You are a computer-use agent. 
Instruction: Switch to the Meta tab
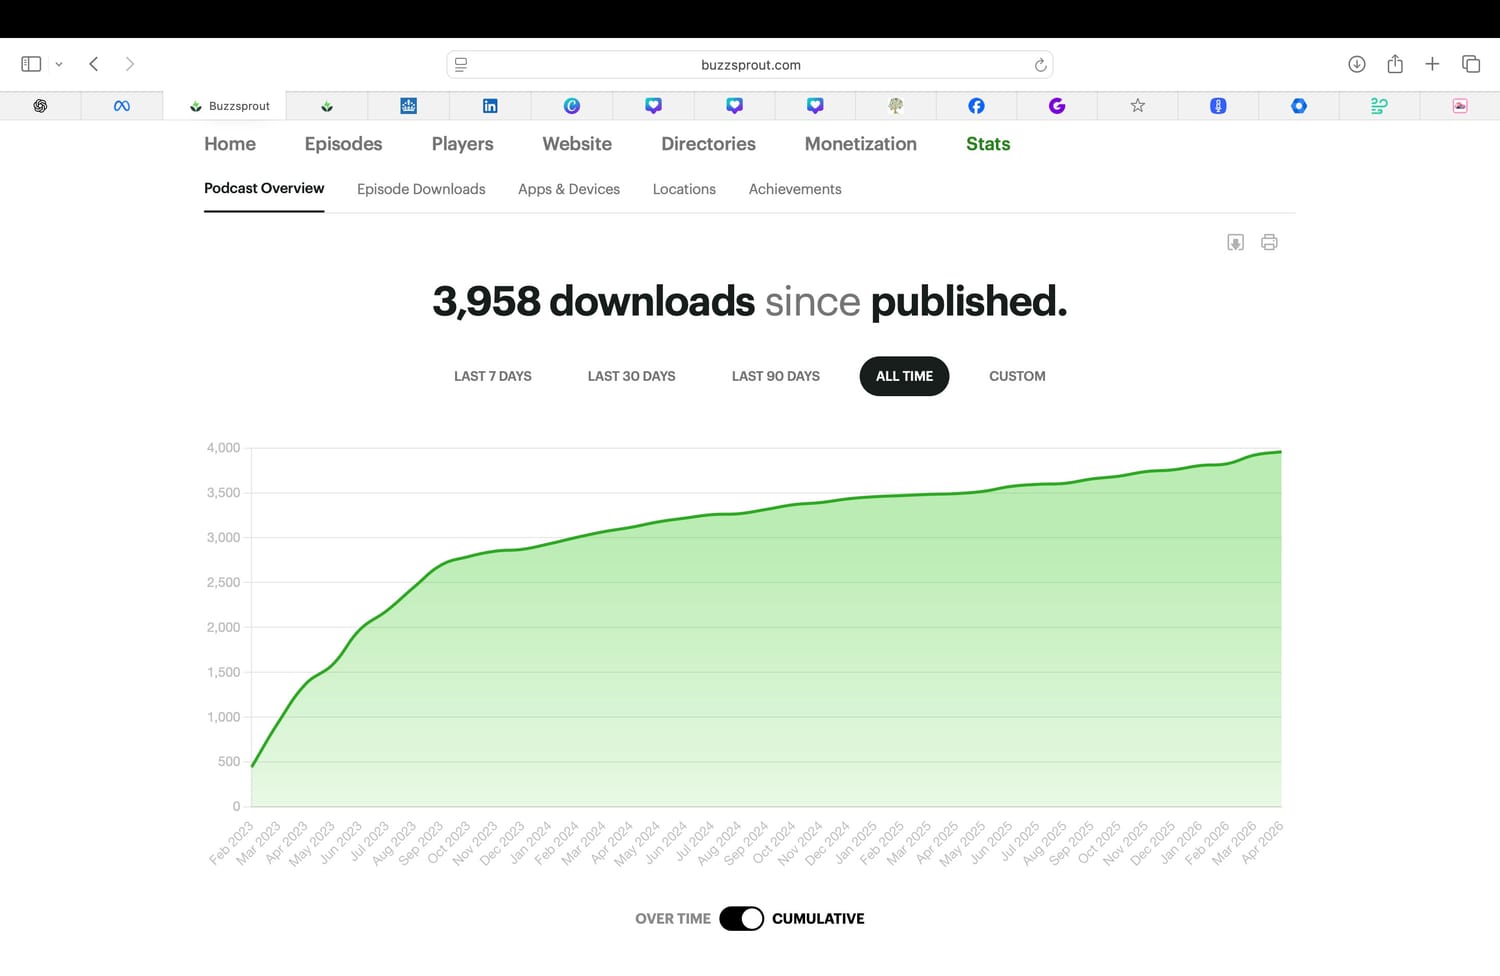122,106
